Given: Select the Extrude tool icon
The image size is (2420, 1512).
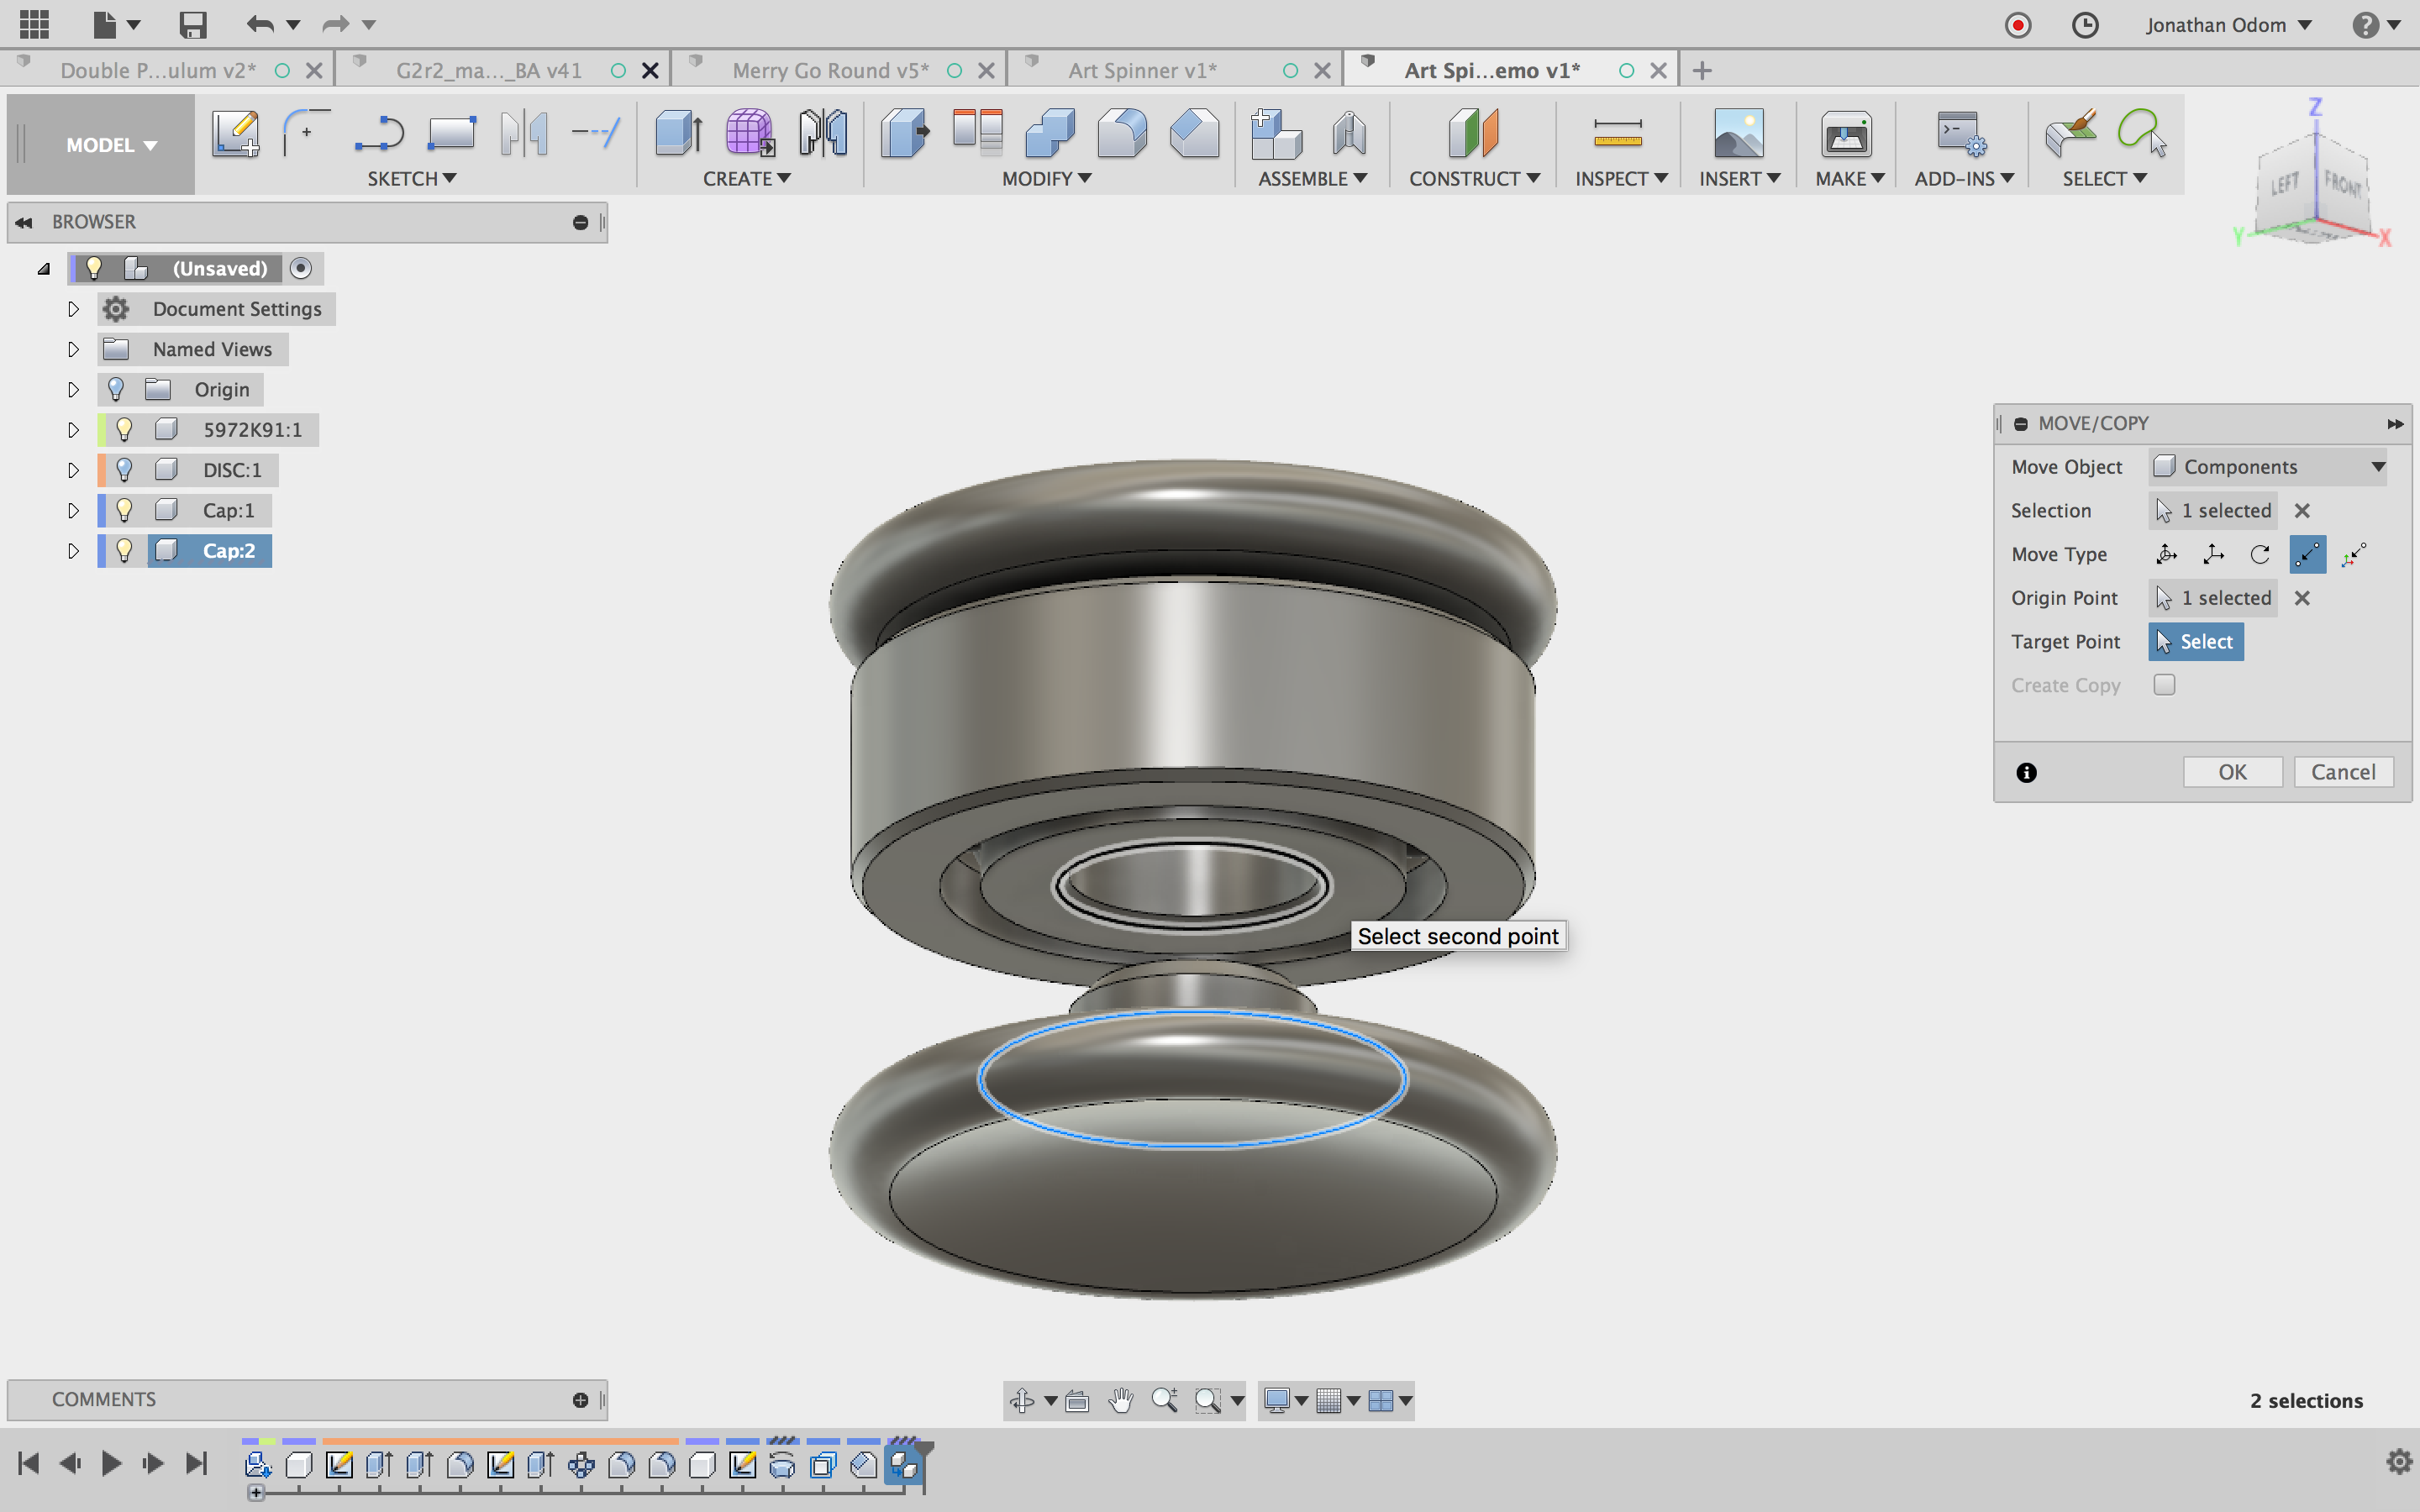Looking at the screenshot, I should tap(677, 133).
